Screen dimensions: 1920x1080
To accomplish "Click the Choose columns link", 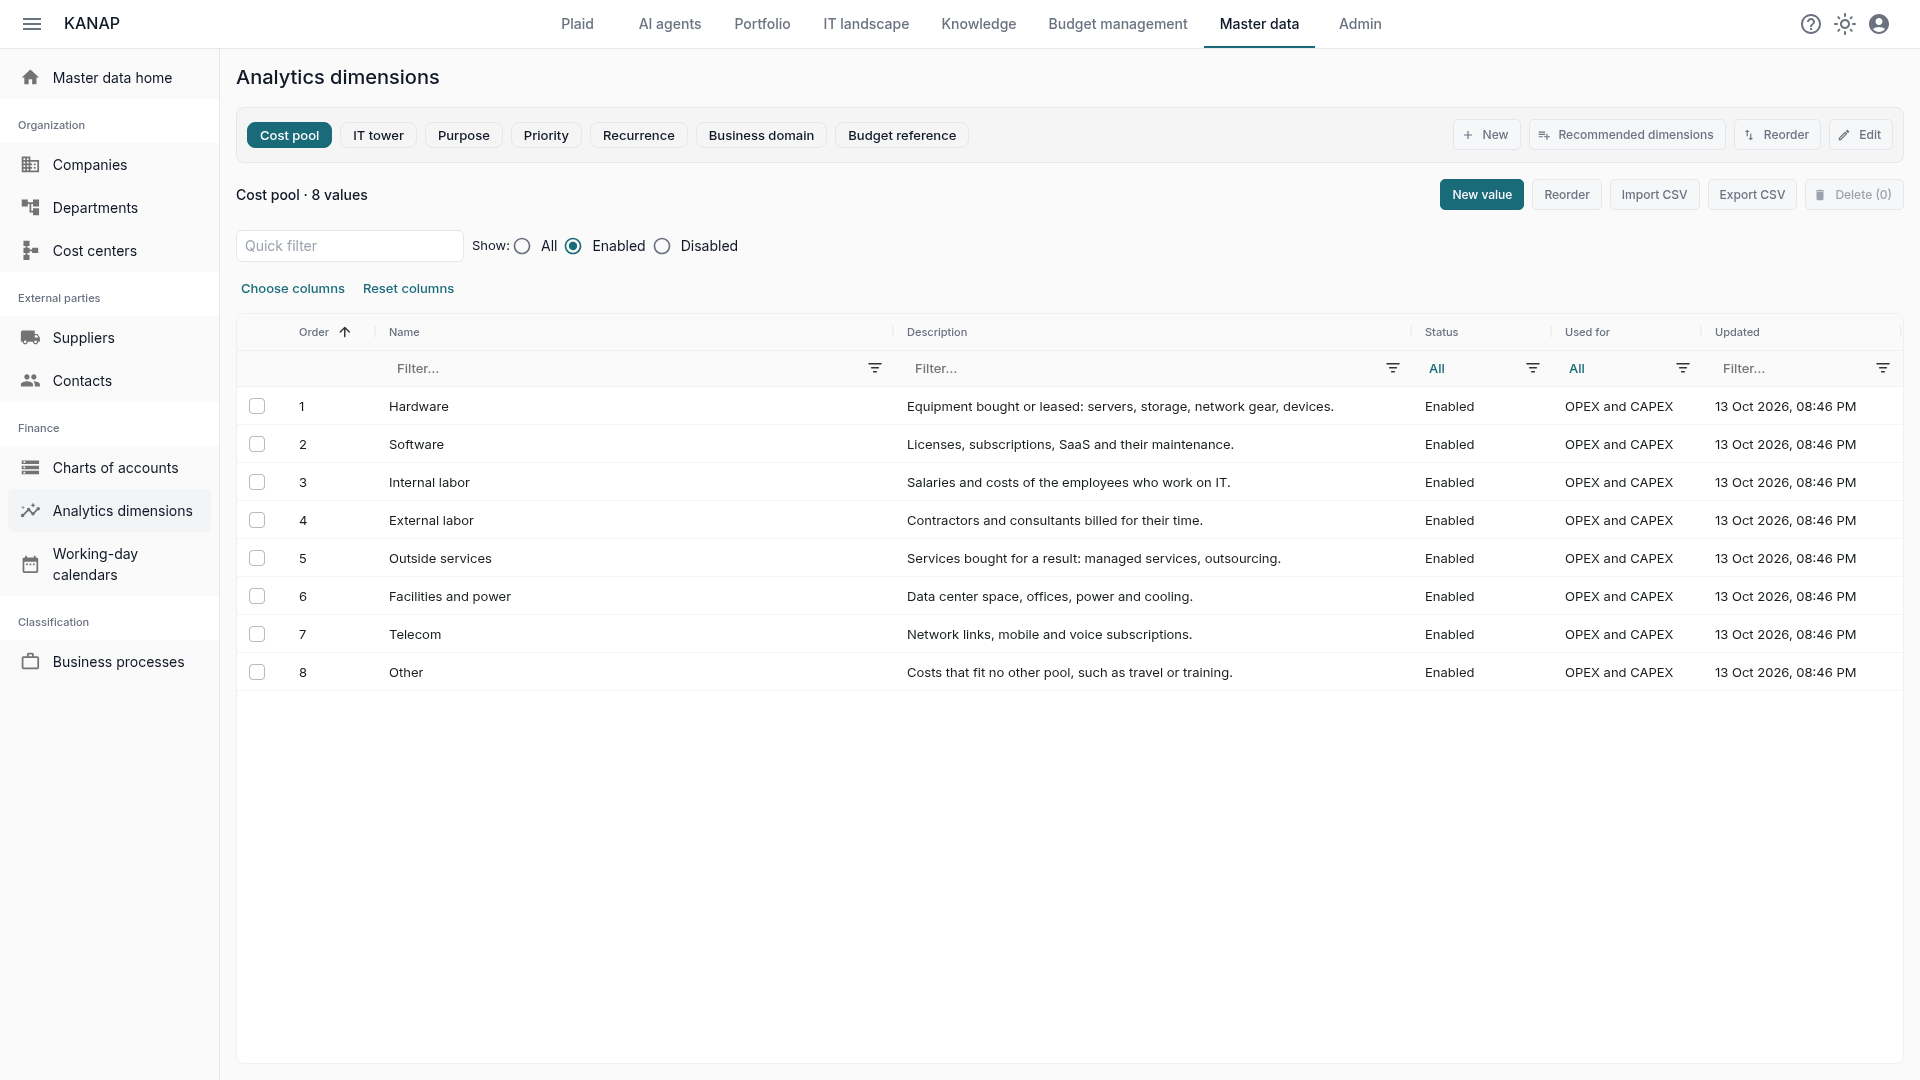I will coord(293,289).
